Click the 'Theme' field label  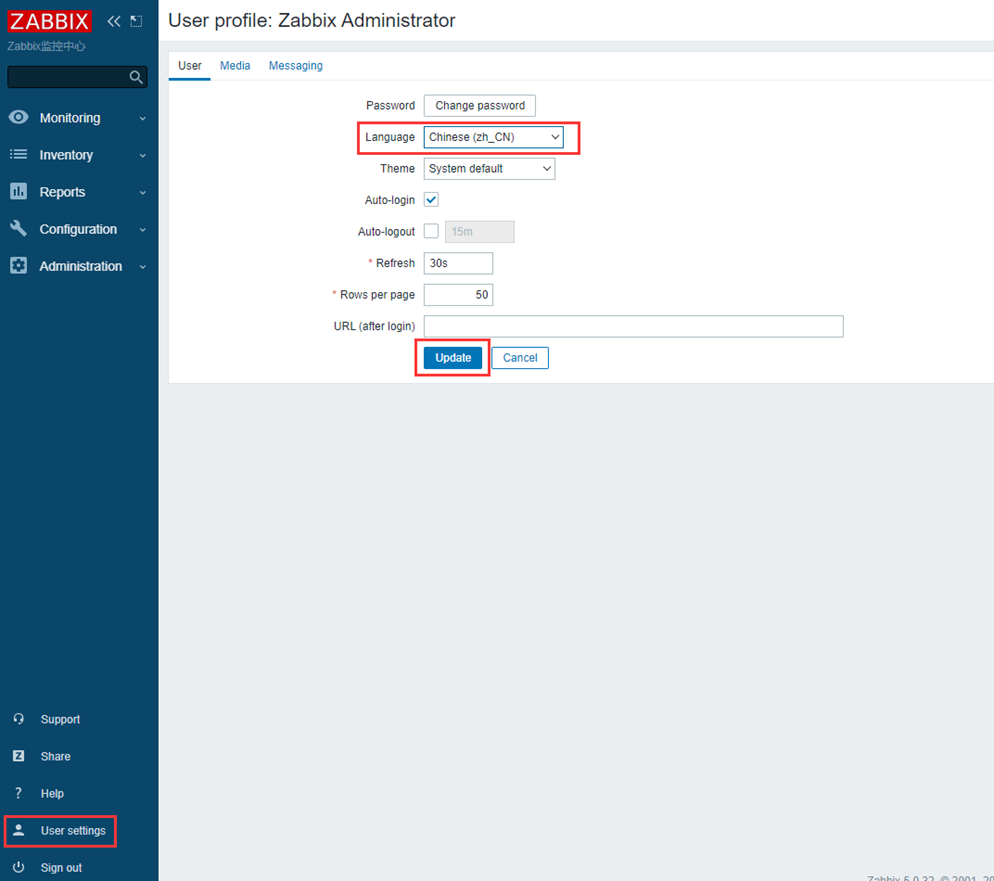tap(397, 169)
